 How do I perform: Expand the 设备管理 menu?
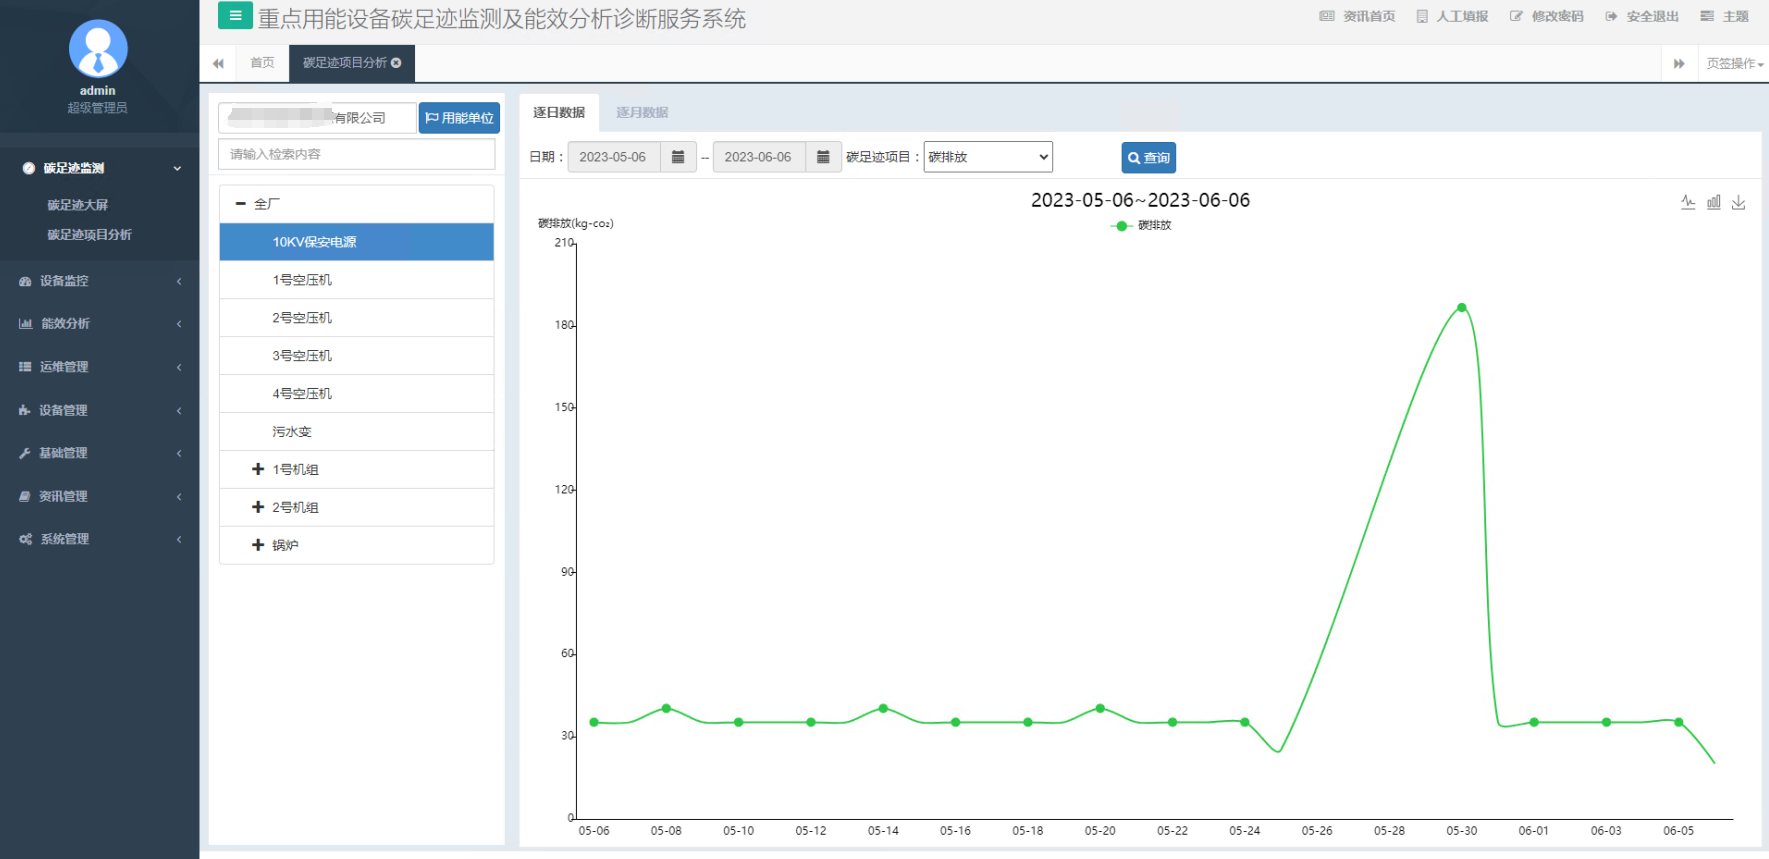[99, 410]
